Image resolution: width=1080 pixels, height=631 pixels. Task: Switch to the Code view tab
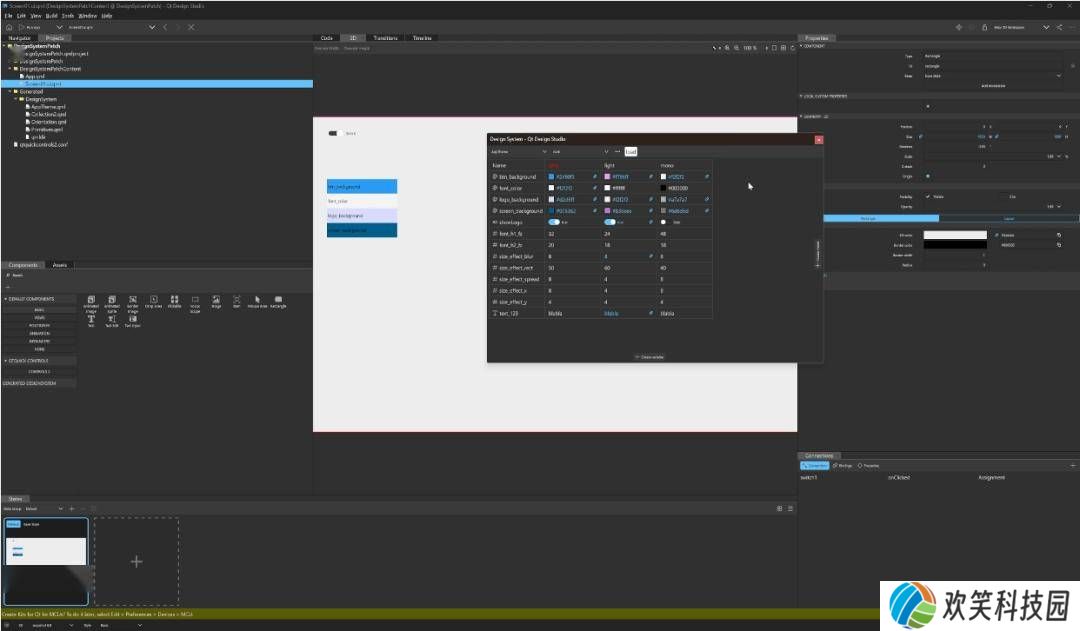[x=326, y=38]
